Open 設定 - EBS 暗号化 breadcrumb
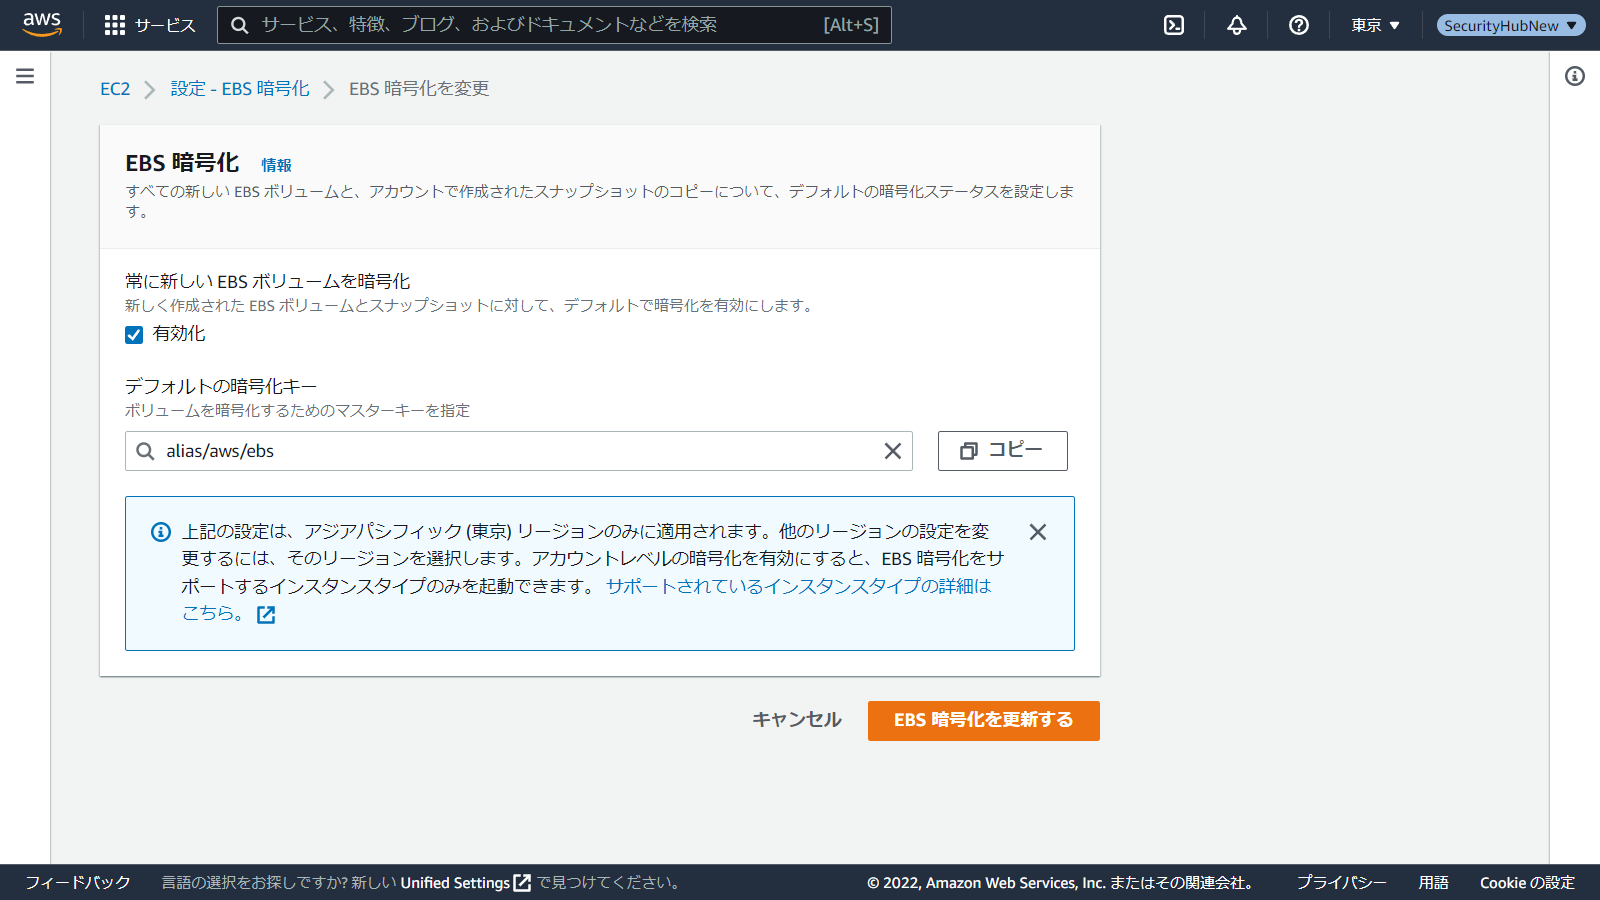Viewport: 1600px width, 900px height. click(240, 89)
